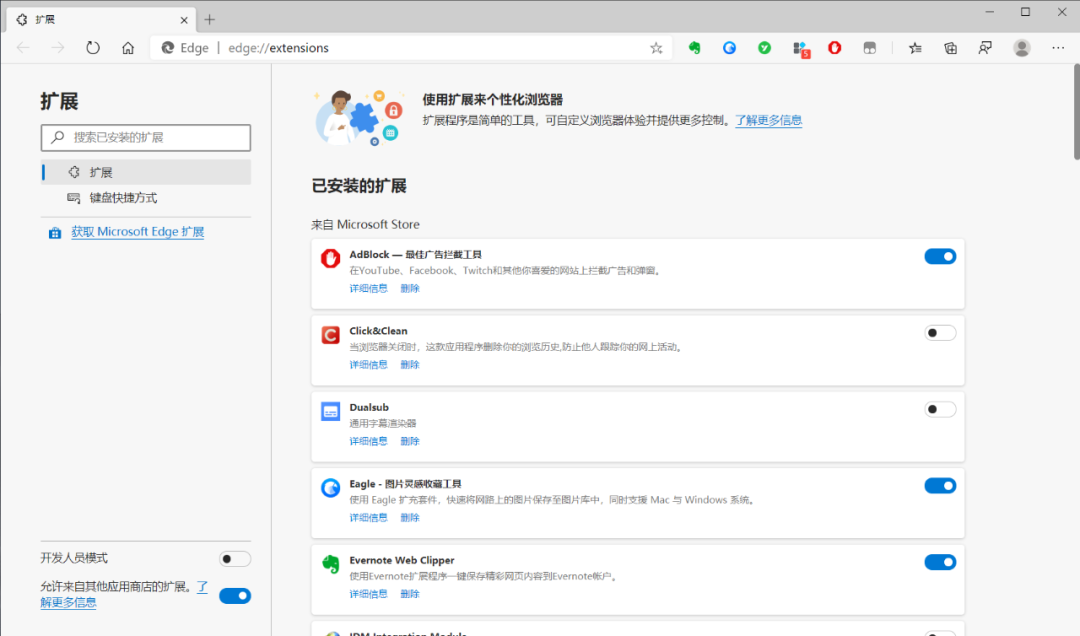Click 详细信息 under Evernote Web Clipper
This screenshot has width=1080, height=636.
[x=368, y=593]
